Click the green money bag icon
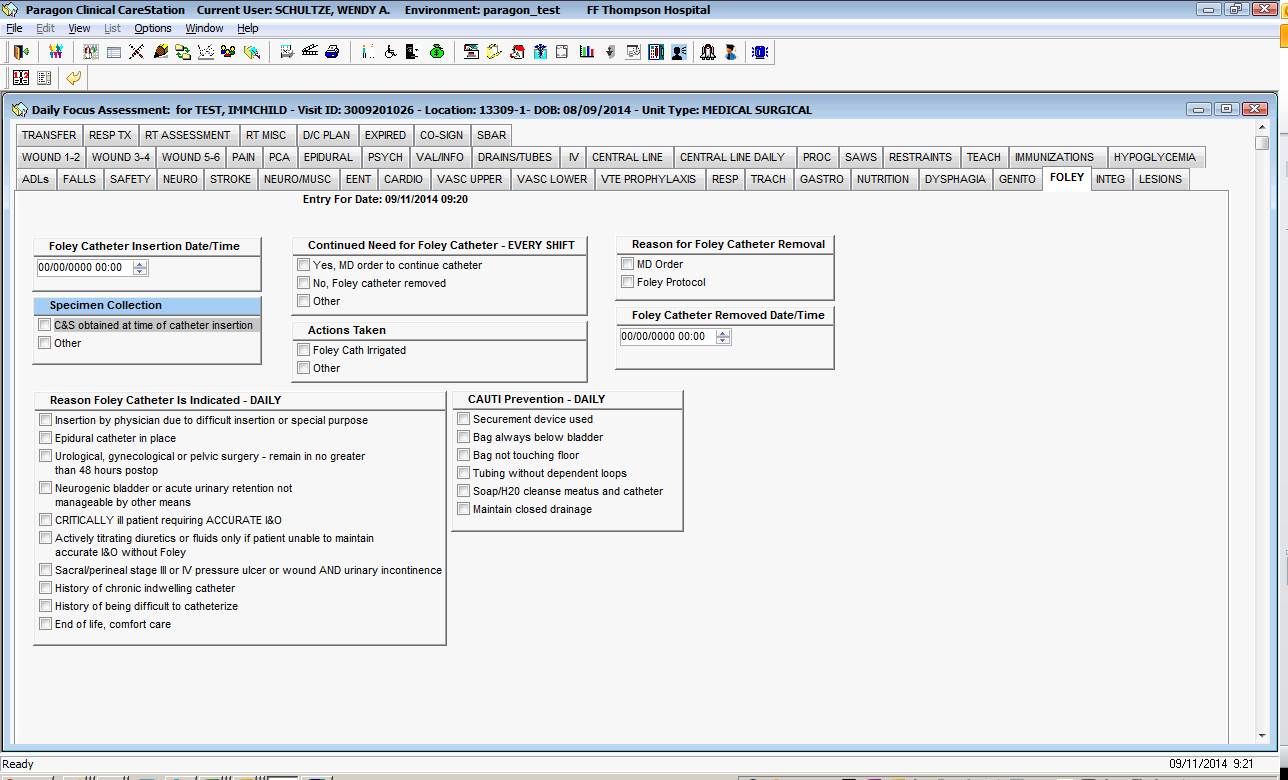The image size is (1288, 780). pyautogui.click(x=437, y=52)
